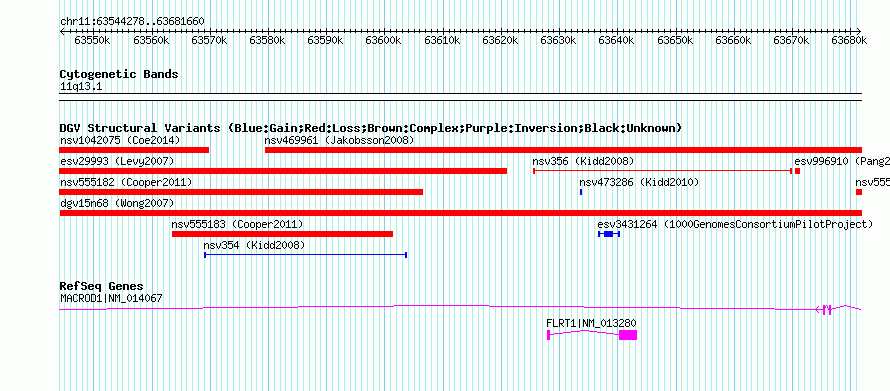The image size is (890, 391).
Task: Open nsv555183 (Cooper2011) variant label
Action: tap(237, 225)
